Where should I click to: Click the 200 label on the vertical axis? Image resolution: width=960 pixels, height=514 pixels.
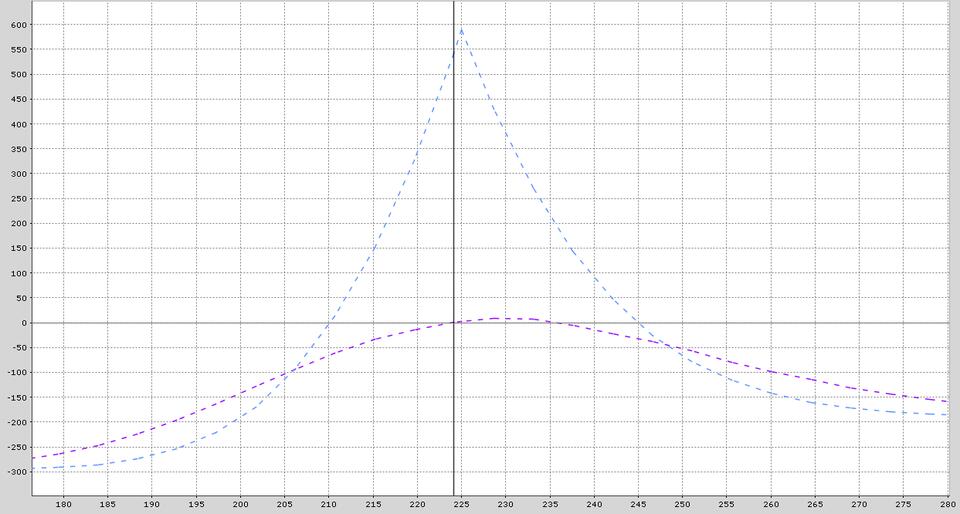pos(21,223)
